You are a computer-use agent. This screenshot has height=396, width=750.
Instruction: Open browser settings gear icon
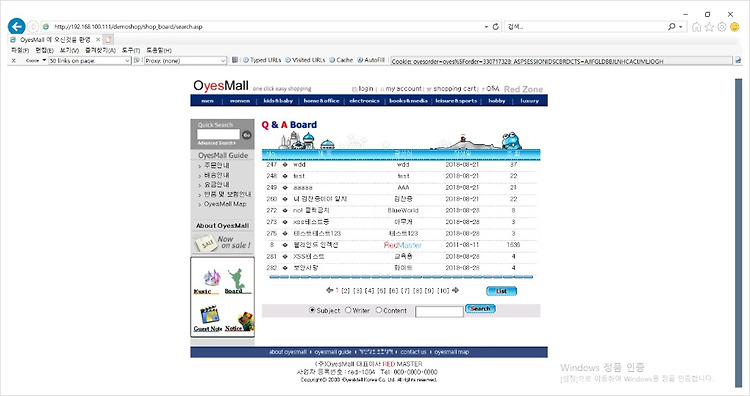722,27
